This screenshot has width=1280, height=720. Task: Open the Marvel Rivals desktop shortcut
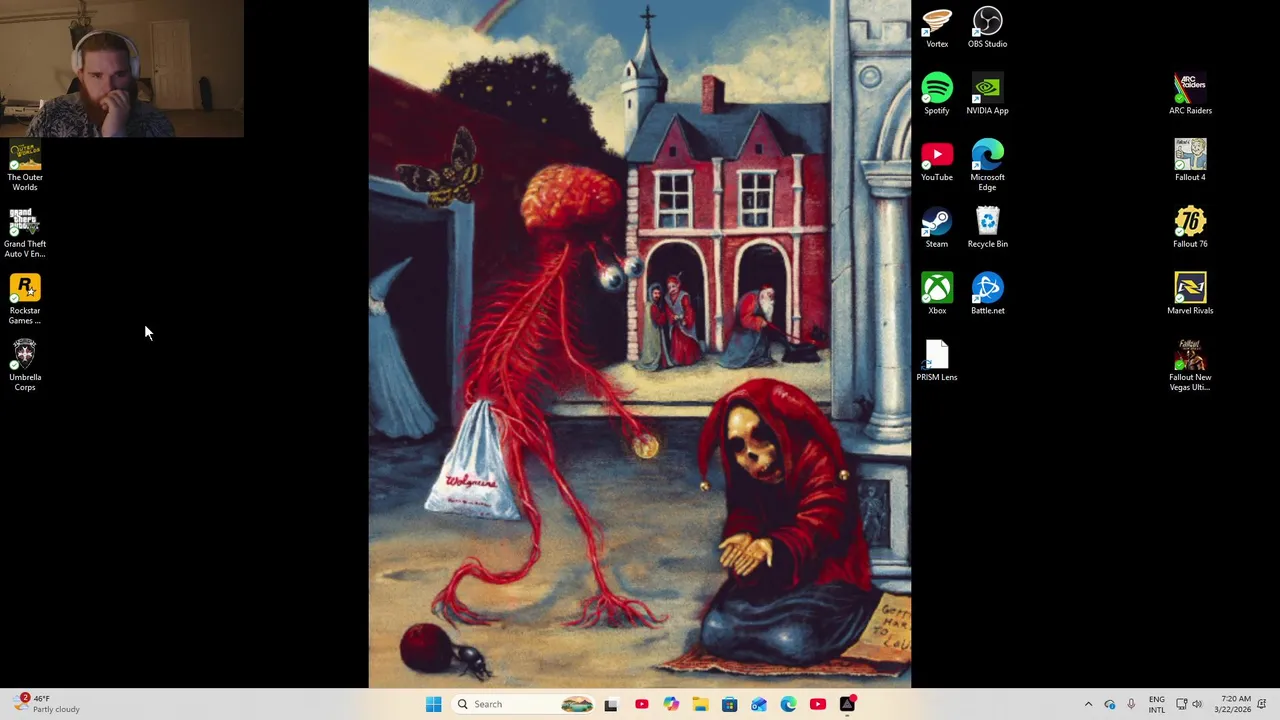tap(1190, 294)
